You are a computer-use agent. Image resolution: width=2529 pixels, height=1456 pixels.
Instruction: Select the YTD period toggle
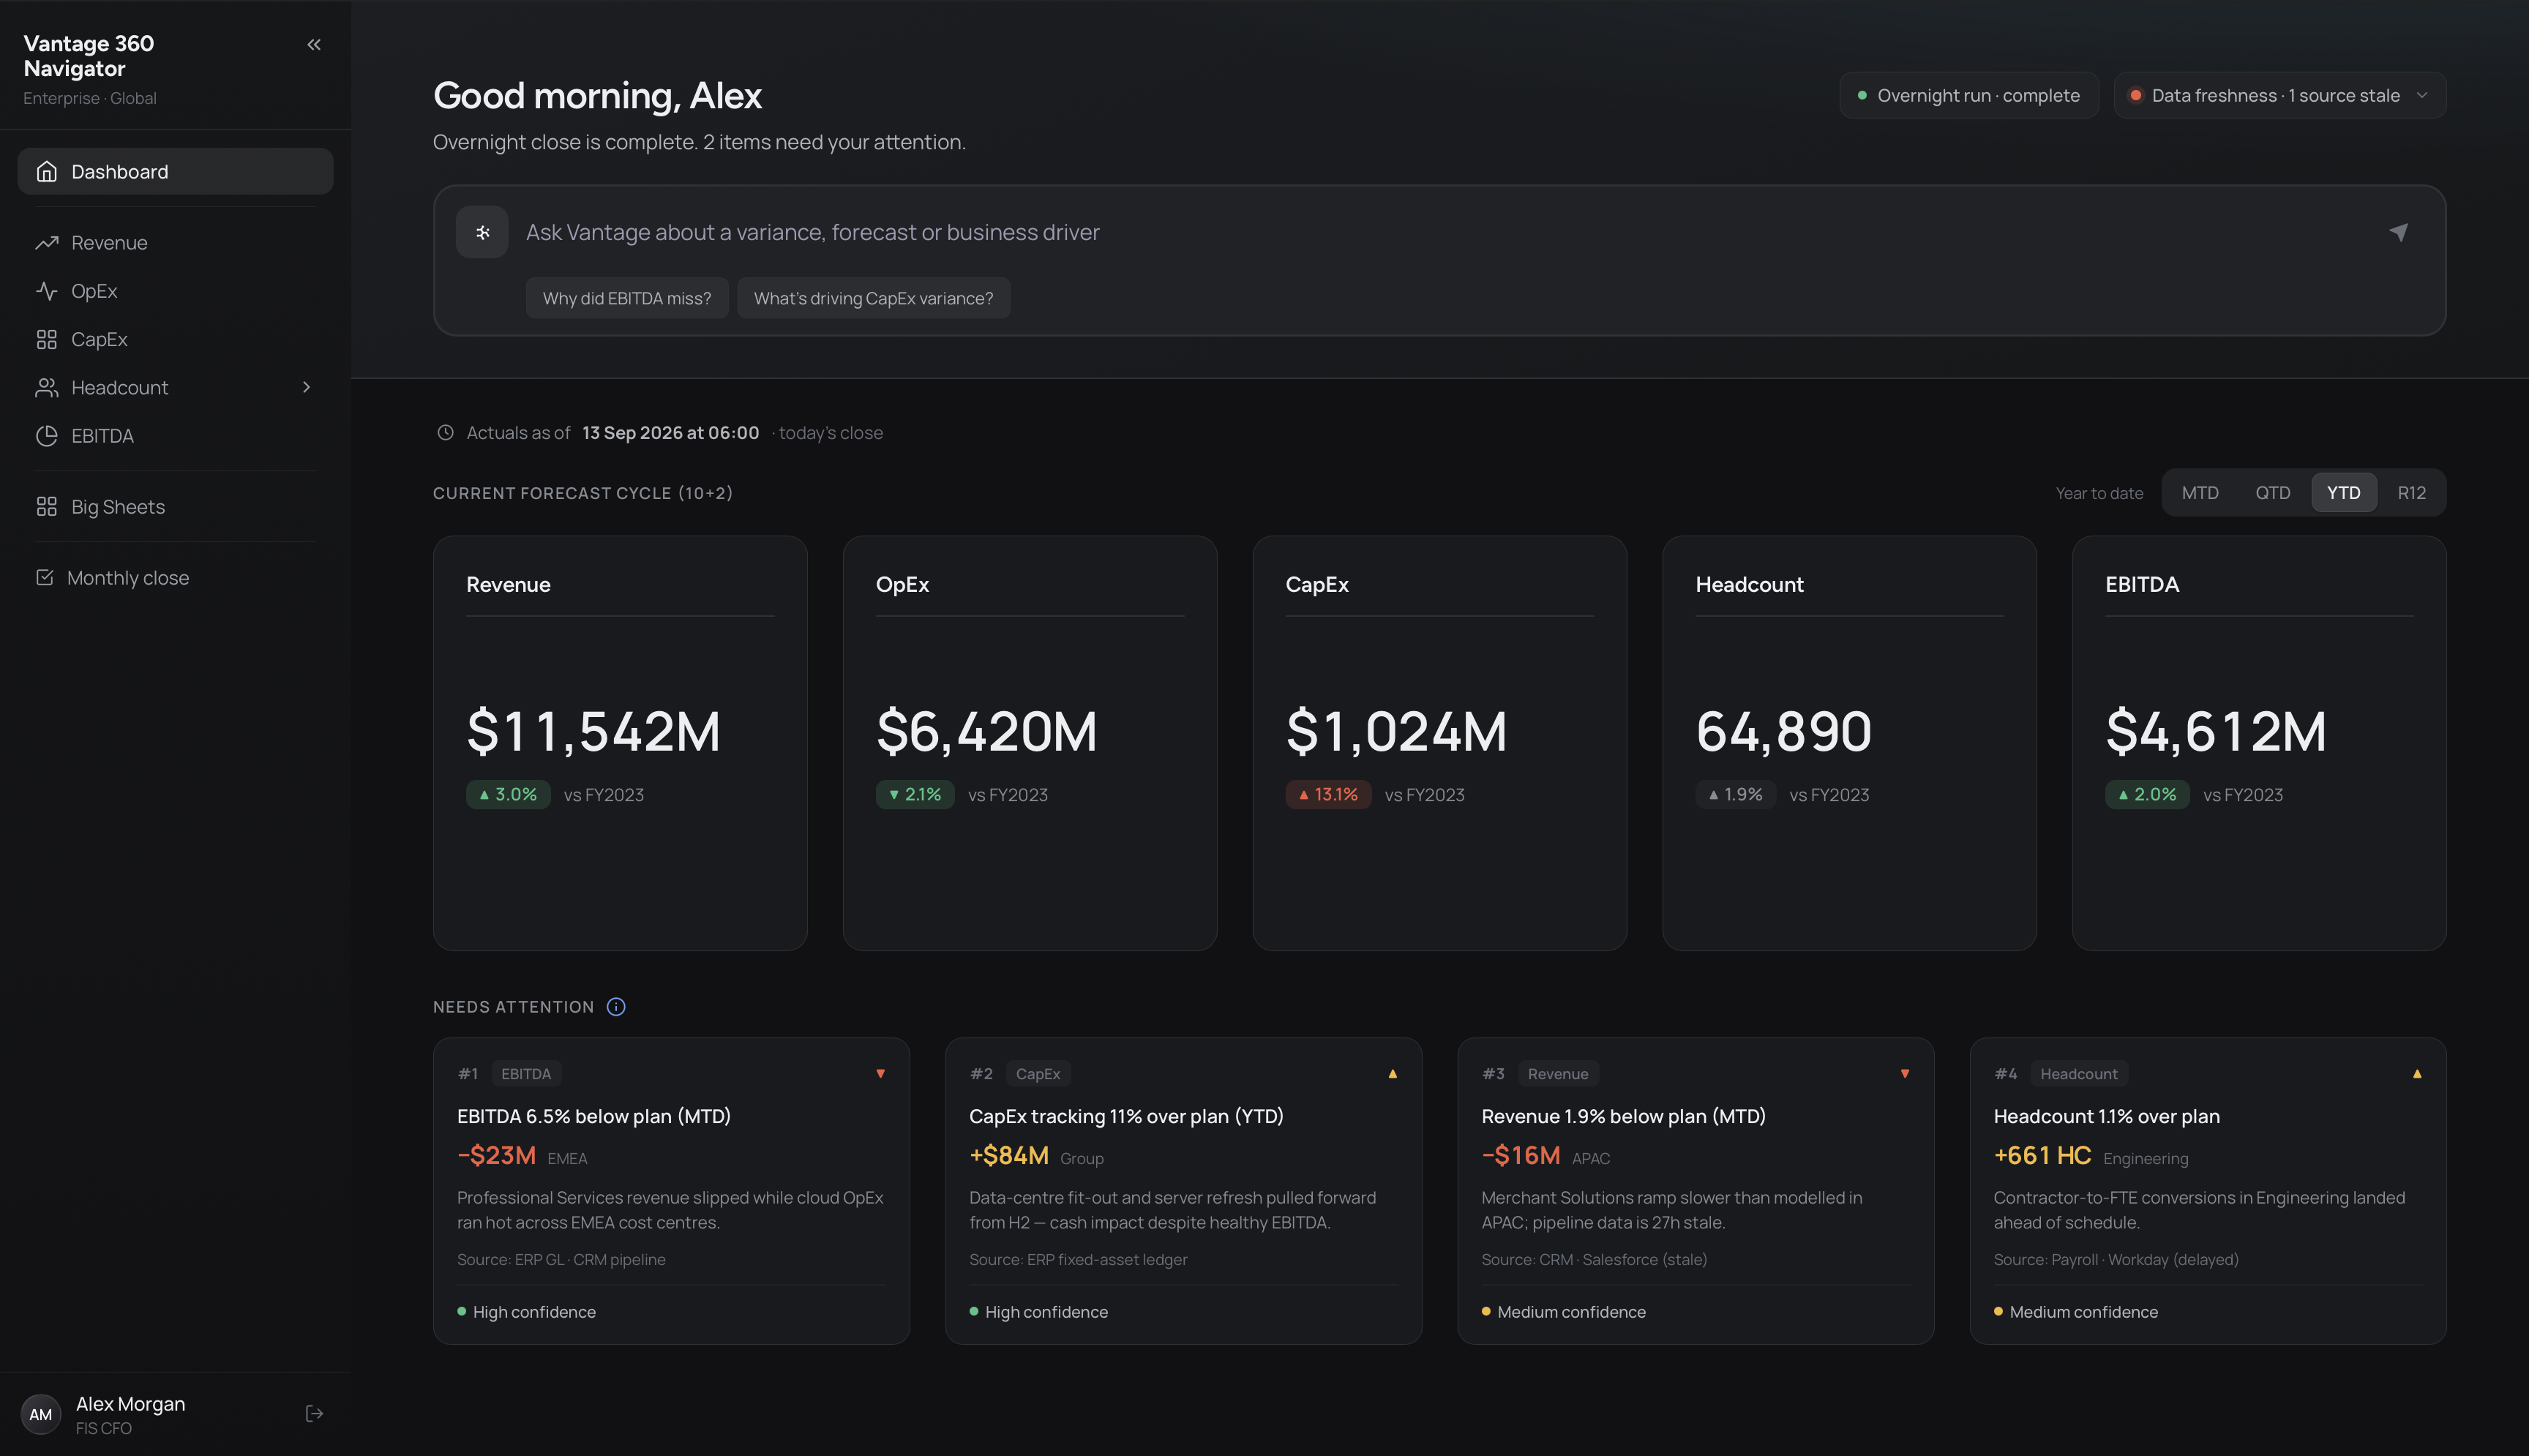tap(2344, 493)
